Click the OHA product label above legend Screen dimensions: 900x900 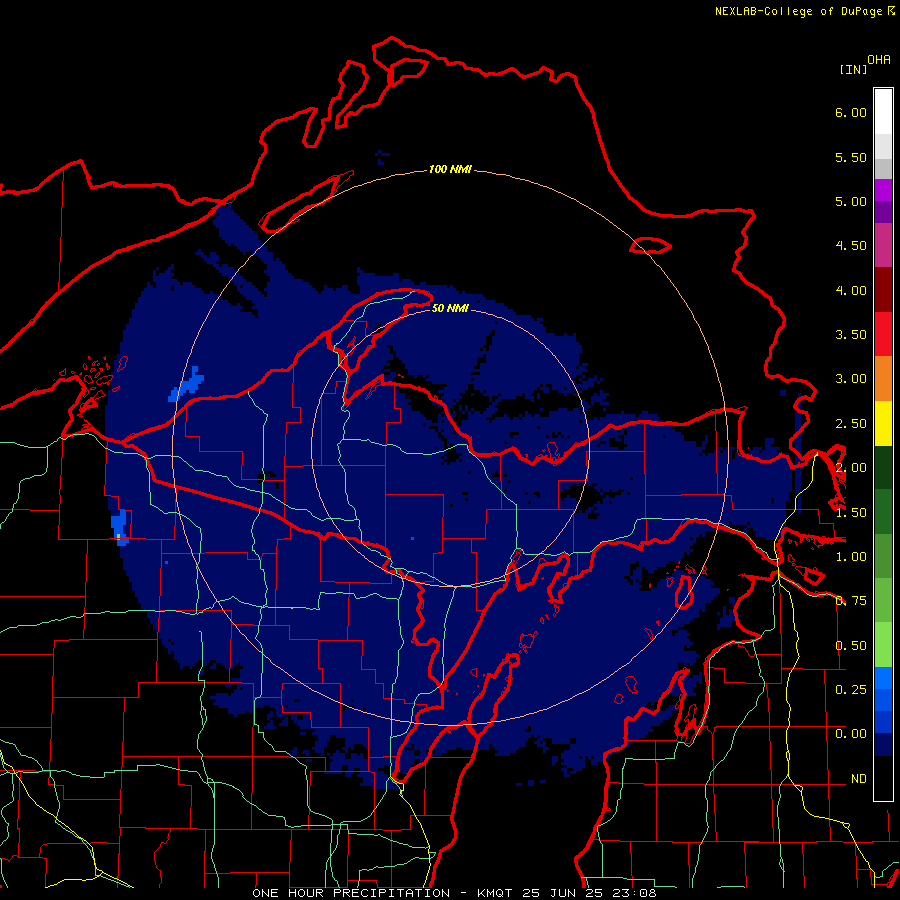click(x=879, y=60)
